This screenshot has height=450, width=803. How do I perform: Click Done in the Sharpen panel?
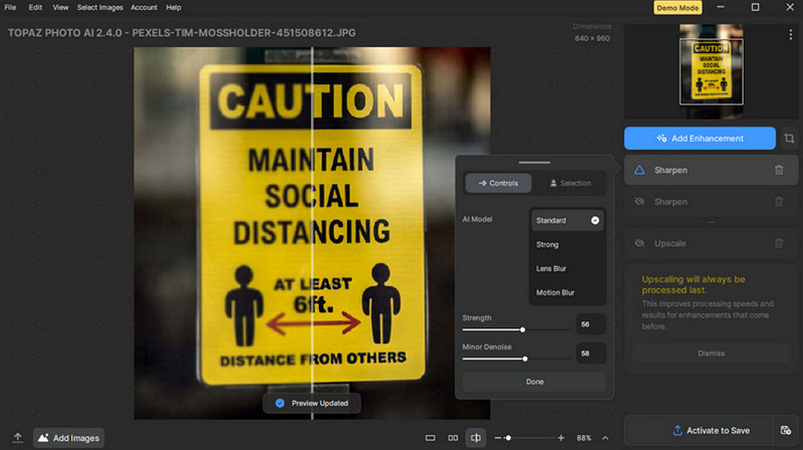tap(534, 381)
